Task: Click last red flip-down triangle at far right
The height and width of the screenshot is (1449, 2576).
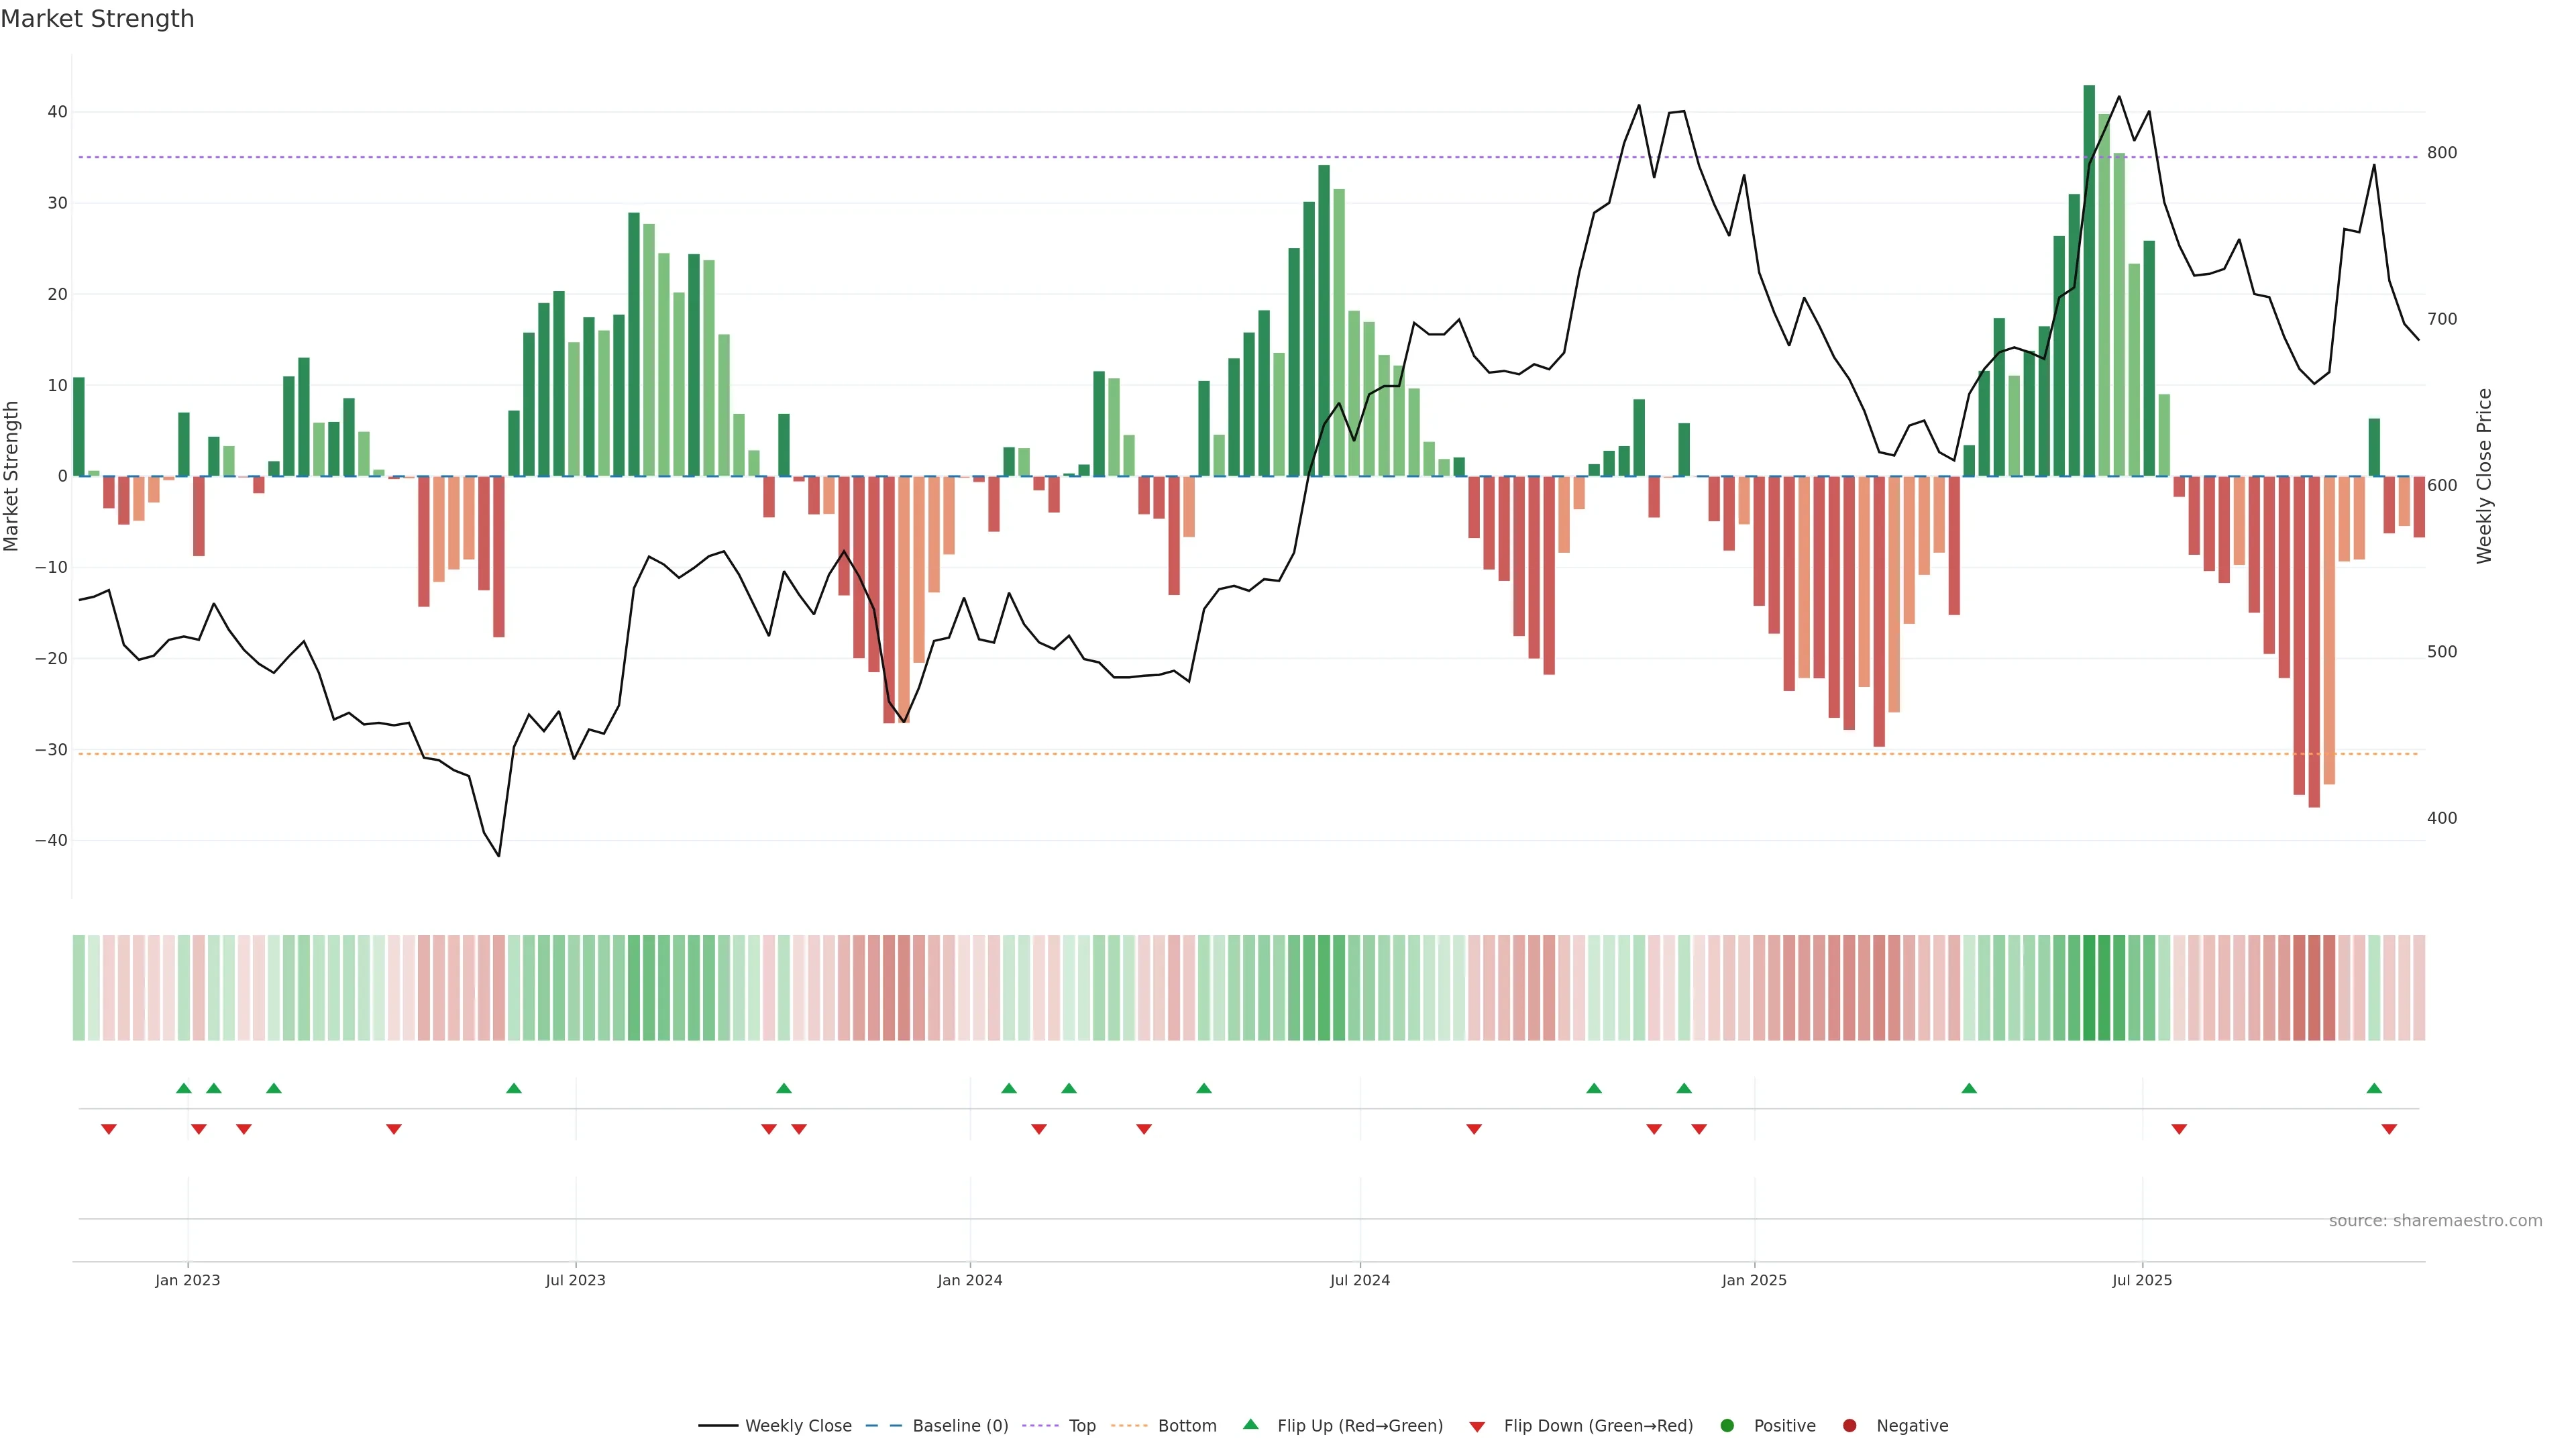Action: (2389, 1129)
